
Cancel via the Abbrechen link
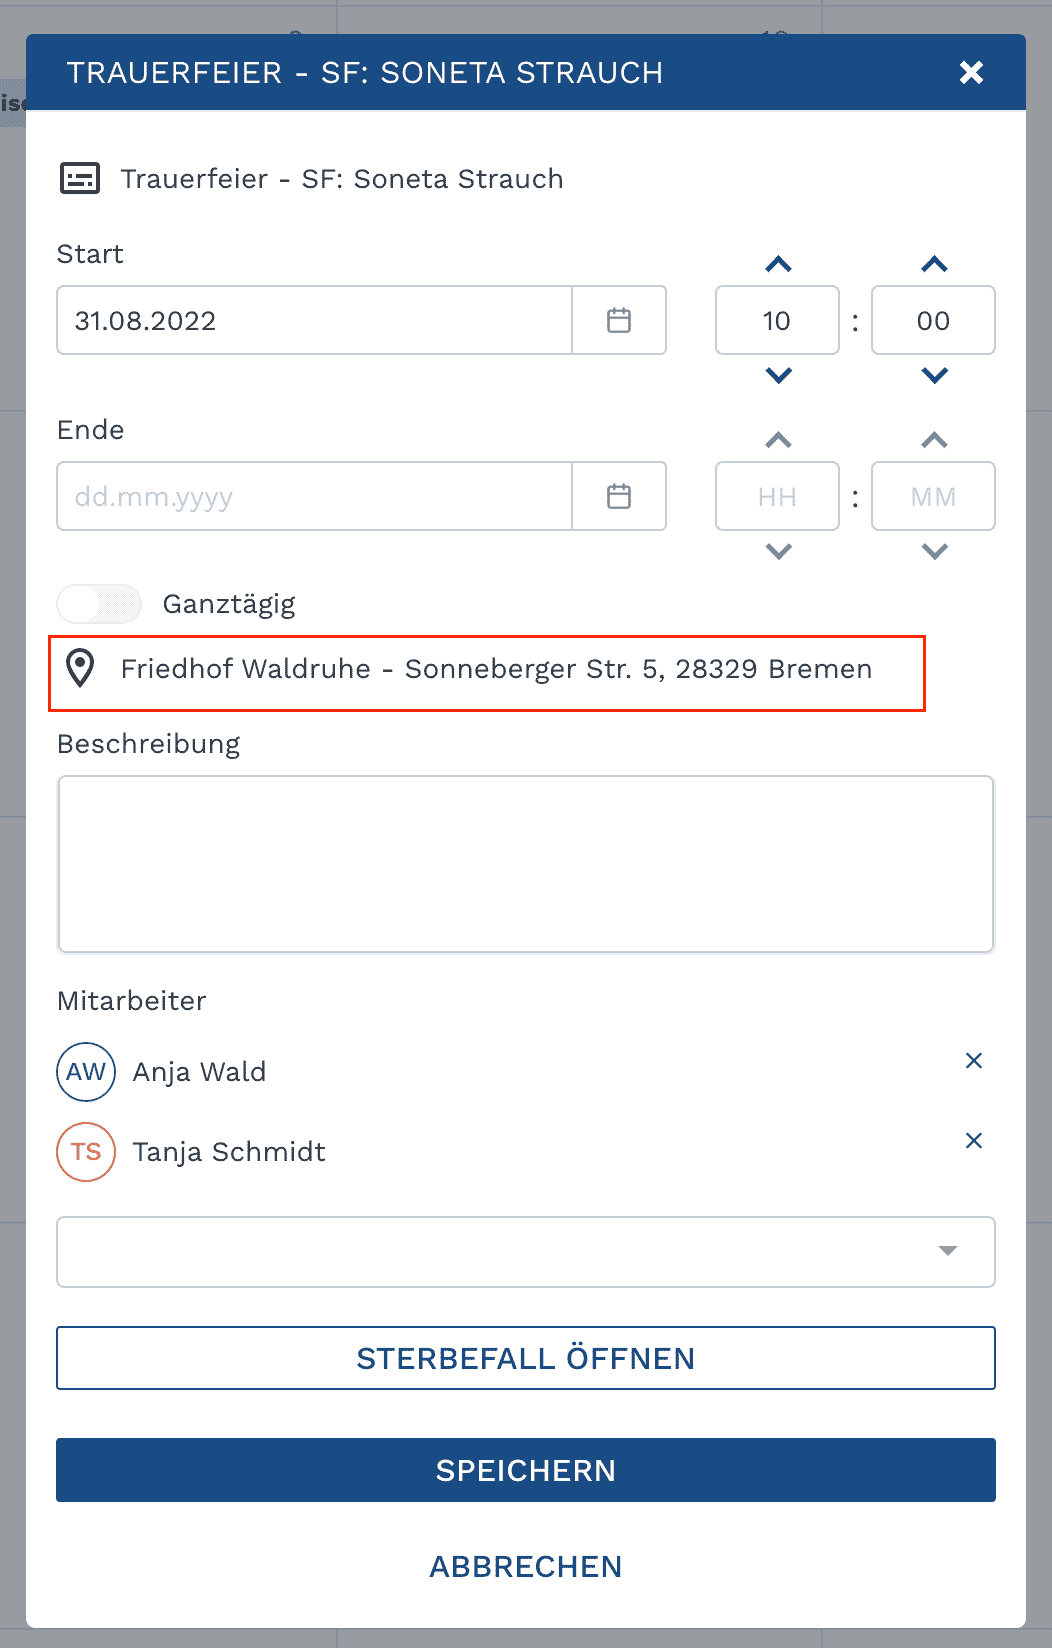click(x=526, y=1566)
